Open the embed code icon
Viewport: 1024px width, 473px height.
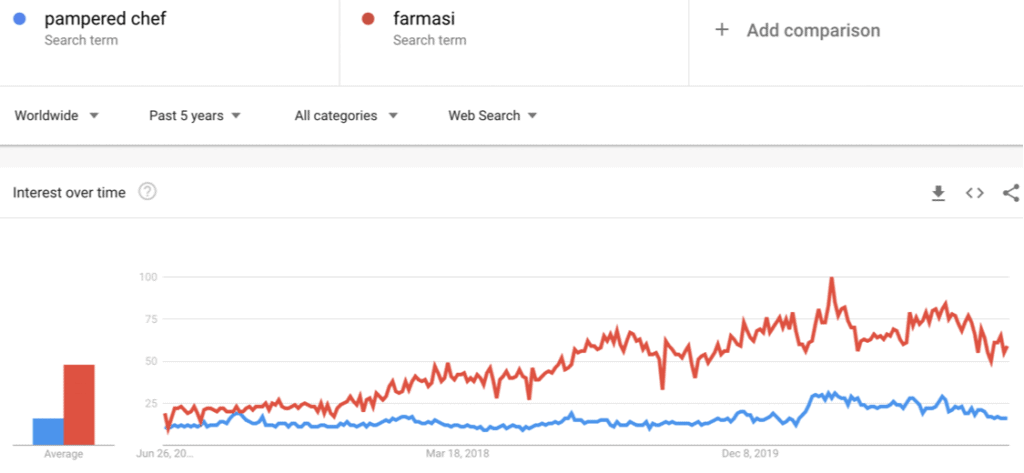[x=975, y=193]
